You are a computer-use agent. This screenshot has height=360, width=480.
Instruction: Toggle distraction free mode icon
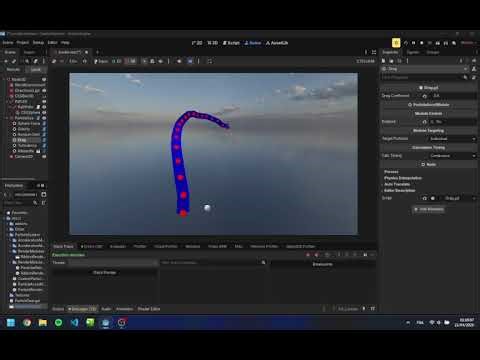374,52
